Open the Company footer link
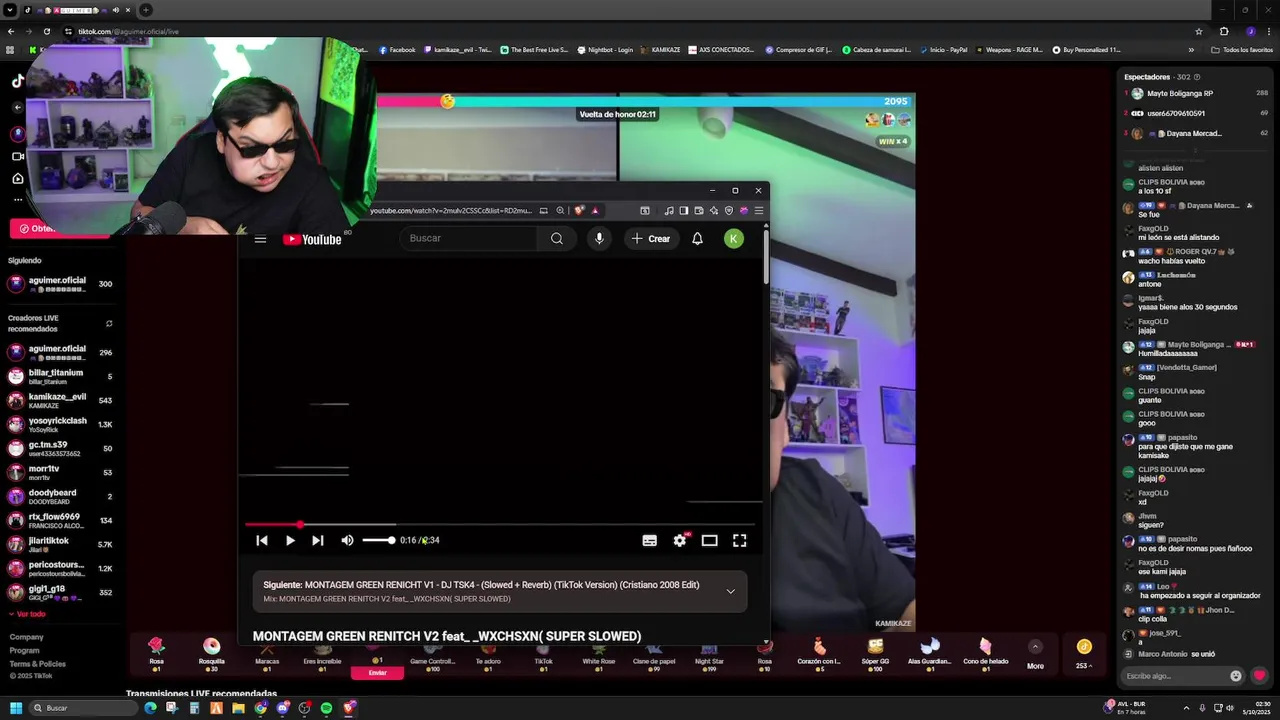 pos(26,637)
